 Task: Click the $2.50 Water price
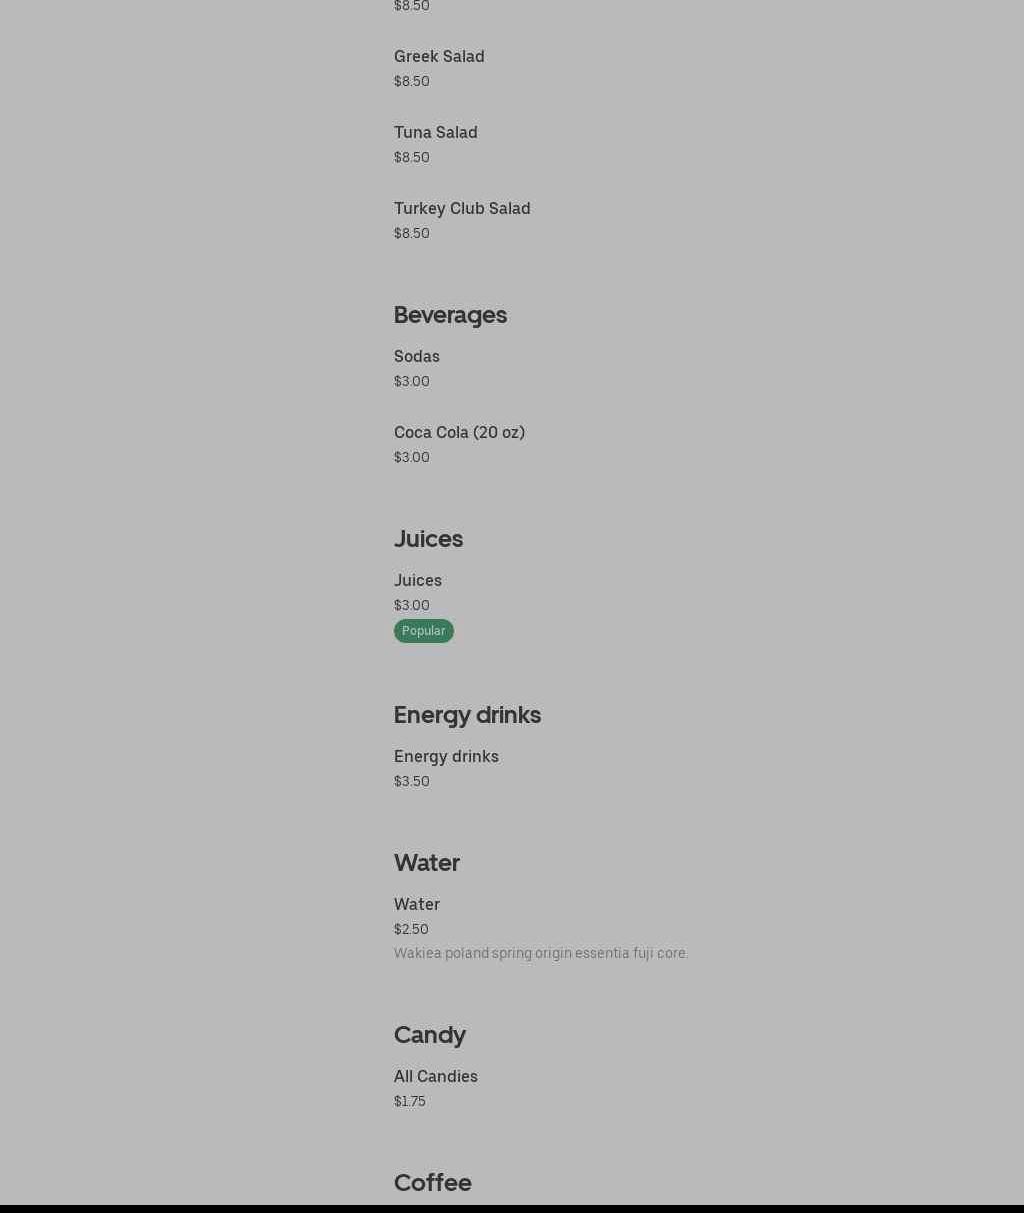pyautogui.click(x=411, y=929)
